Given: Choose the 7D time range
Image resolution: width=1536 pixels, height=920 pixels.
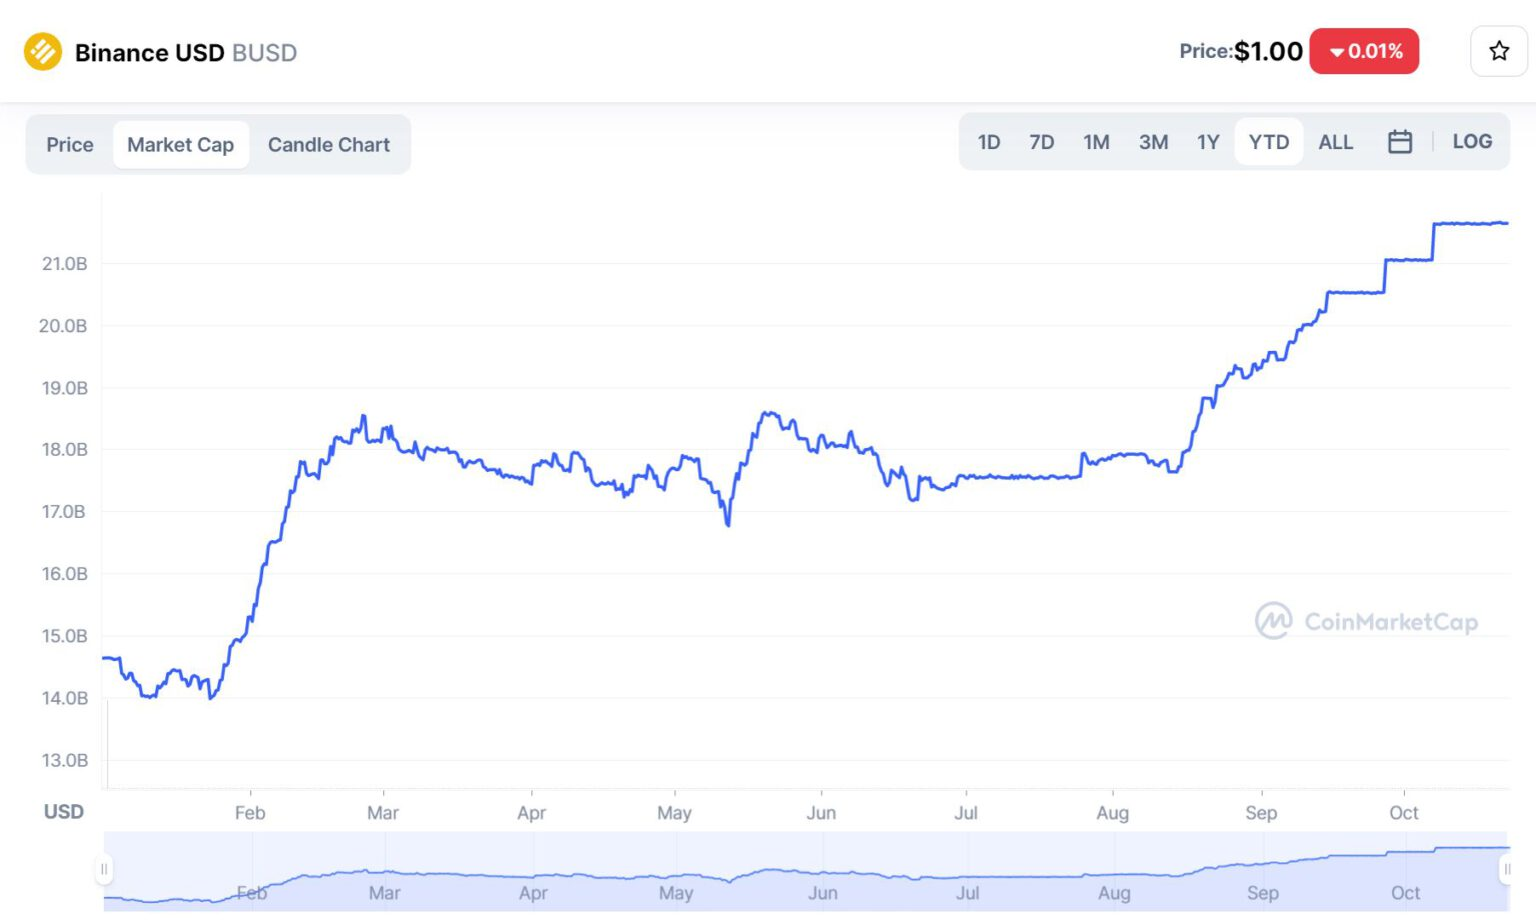Looking at the screenshot, I should 1041,142.
